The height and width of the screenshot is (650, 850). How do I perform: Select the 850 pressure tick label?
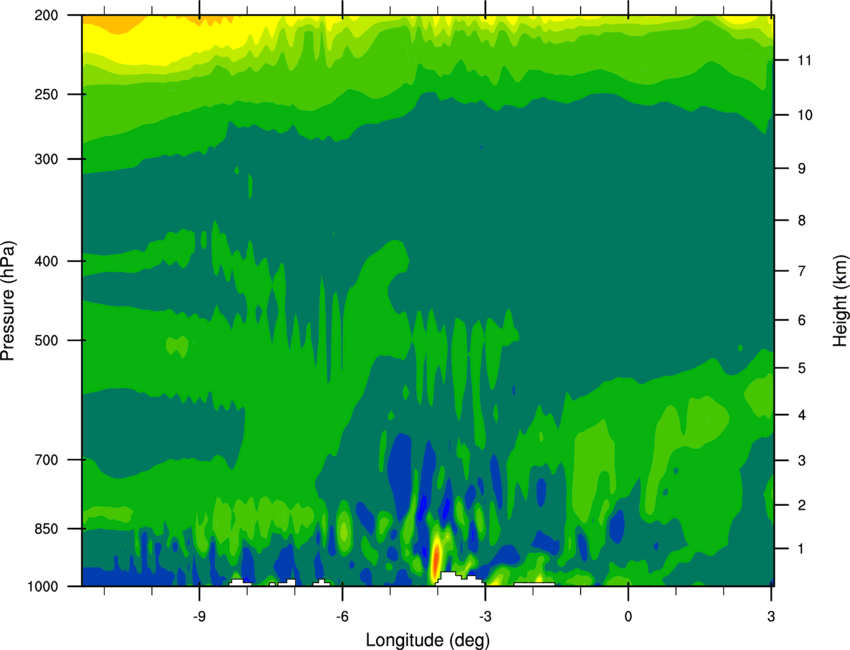pyautogui.click(x=46, y=529)
